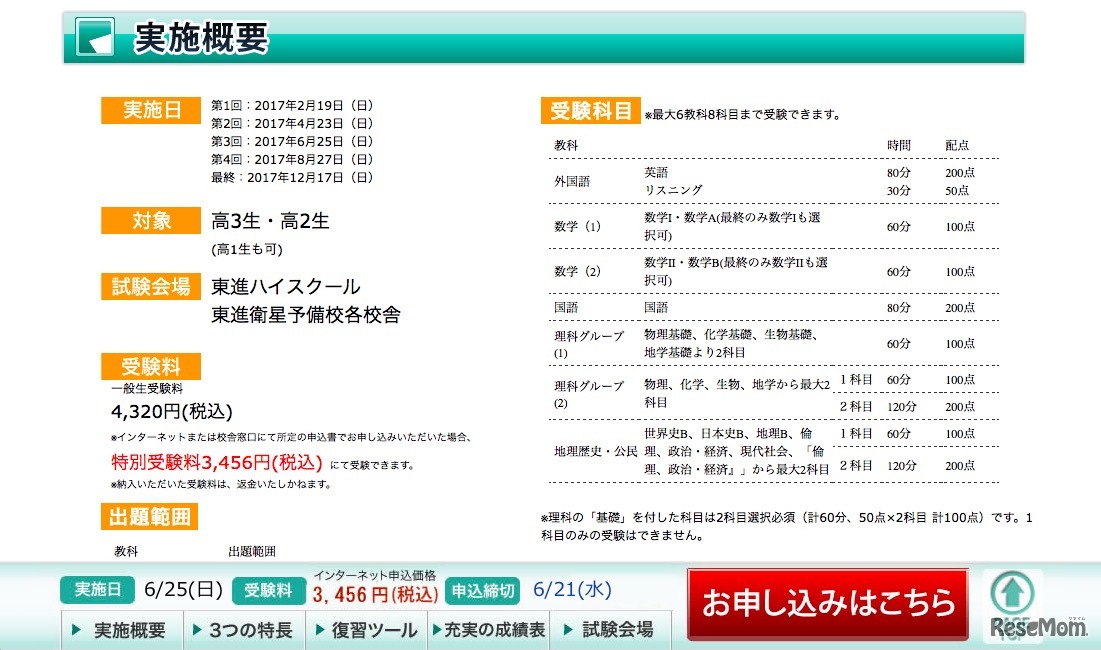Click the page-top arrow icon
The image size is (1101, 650).
pyautogui.click(x=1012, y=594)
